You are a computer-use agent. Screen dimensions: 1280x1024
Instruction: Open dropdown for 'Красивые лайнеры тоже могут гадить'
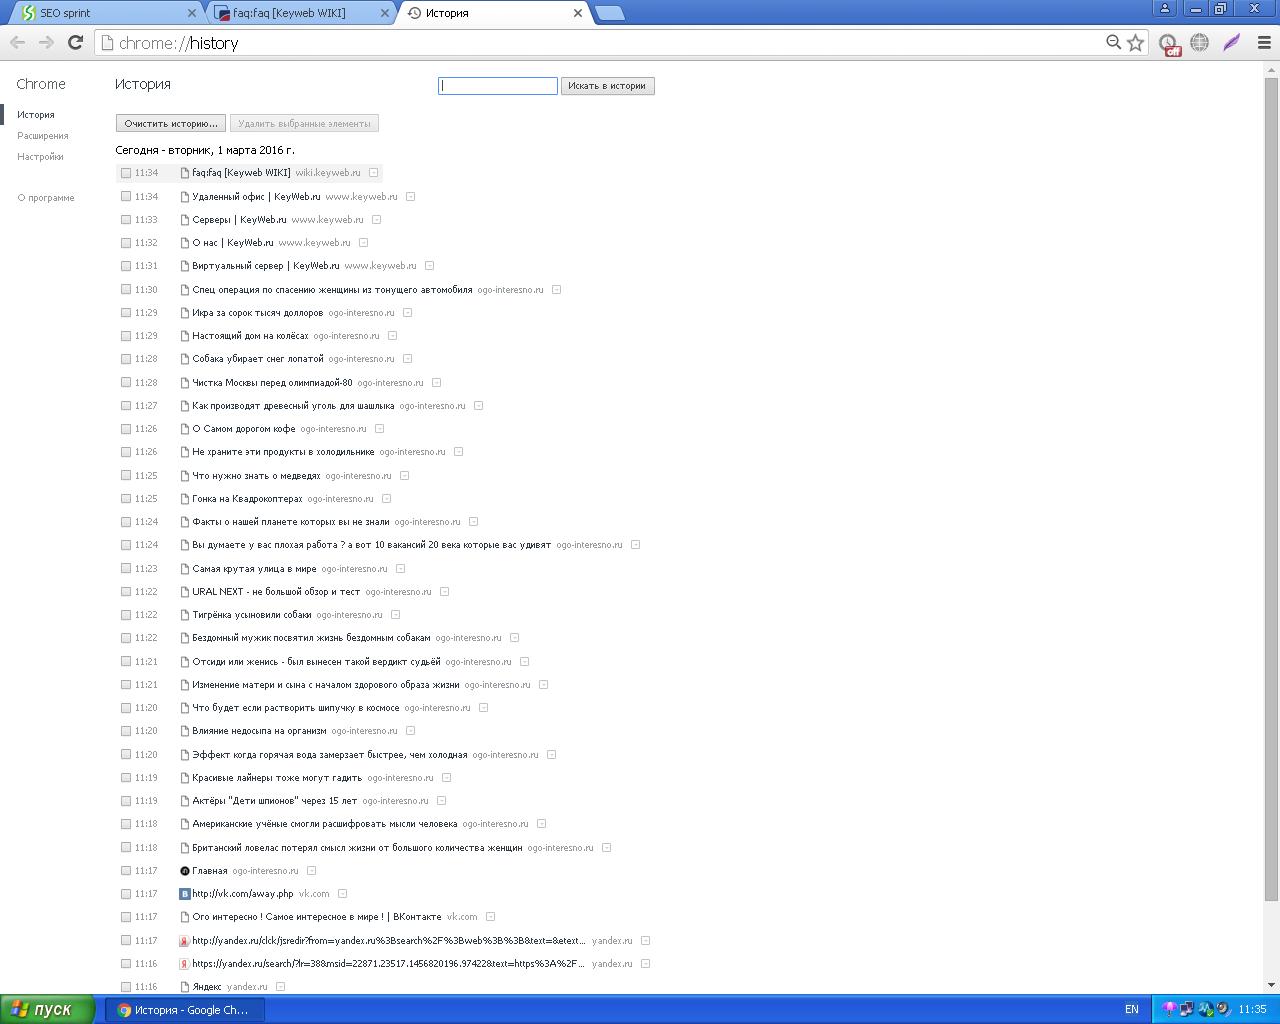446,778
